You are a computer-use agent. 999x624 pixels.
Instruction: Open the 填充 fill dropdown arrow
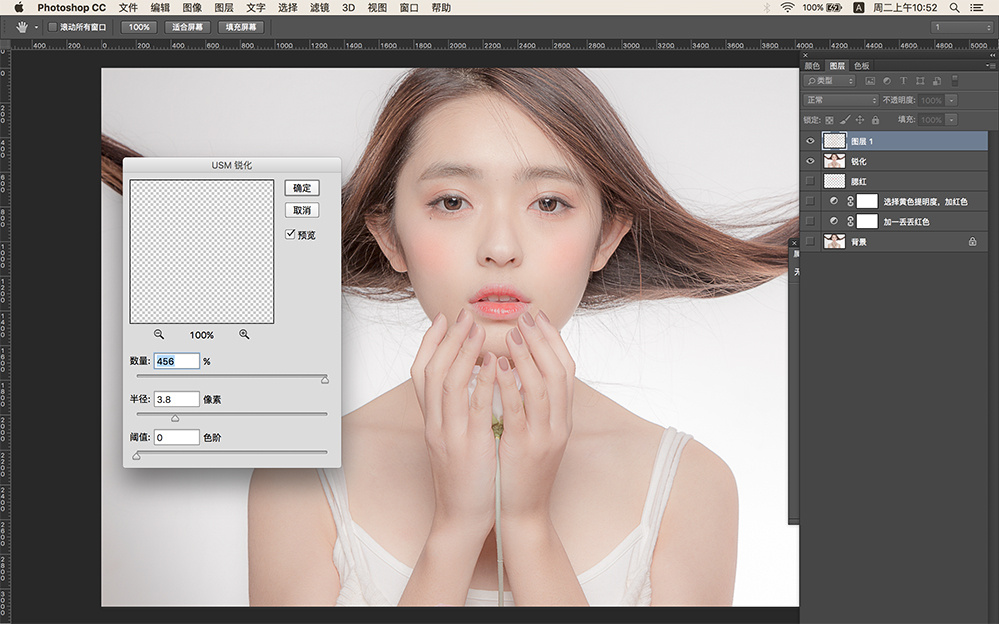(951, 120)
